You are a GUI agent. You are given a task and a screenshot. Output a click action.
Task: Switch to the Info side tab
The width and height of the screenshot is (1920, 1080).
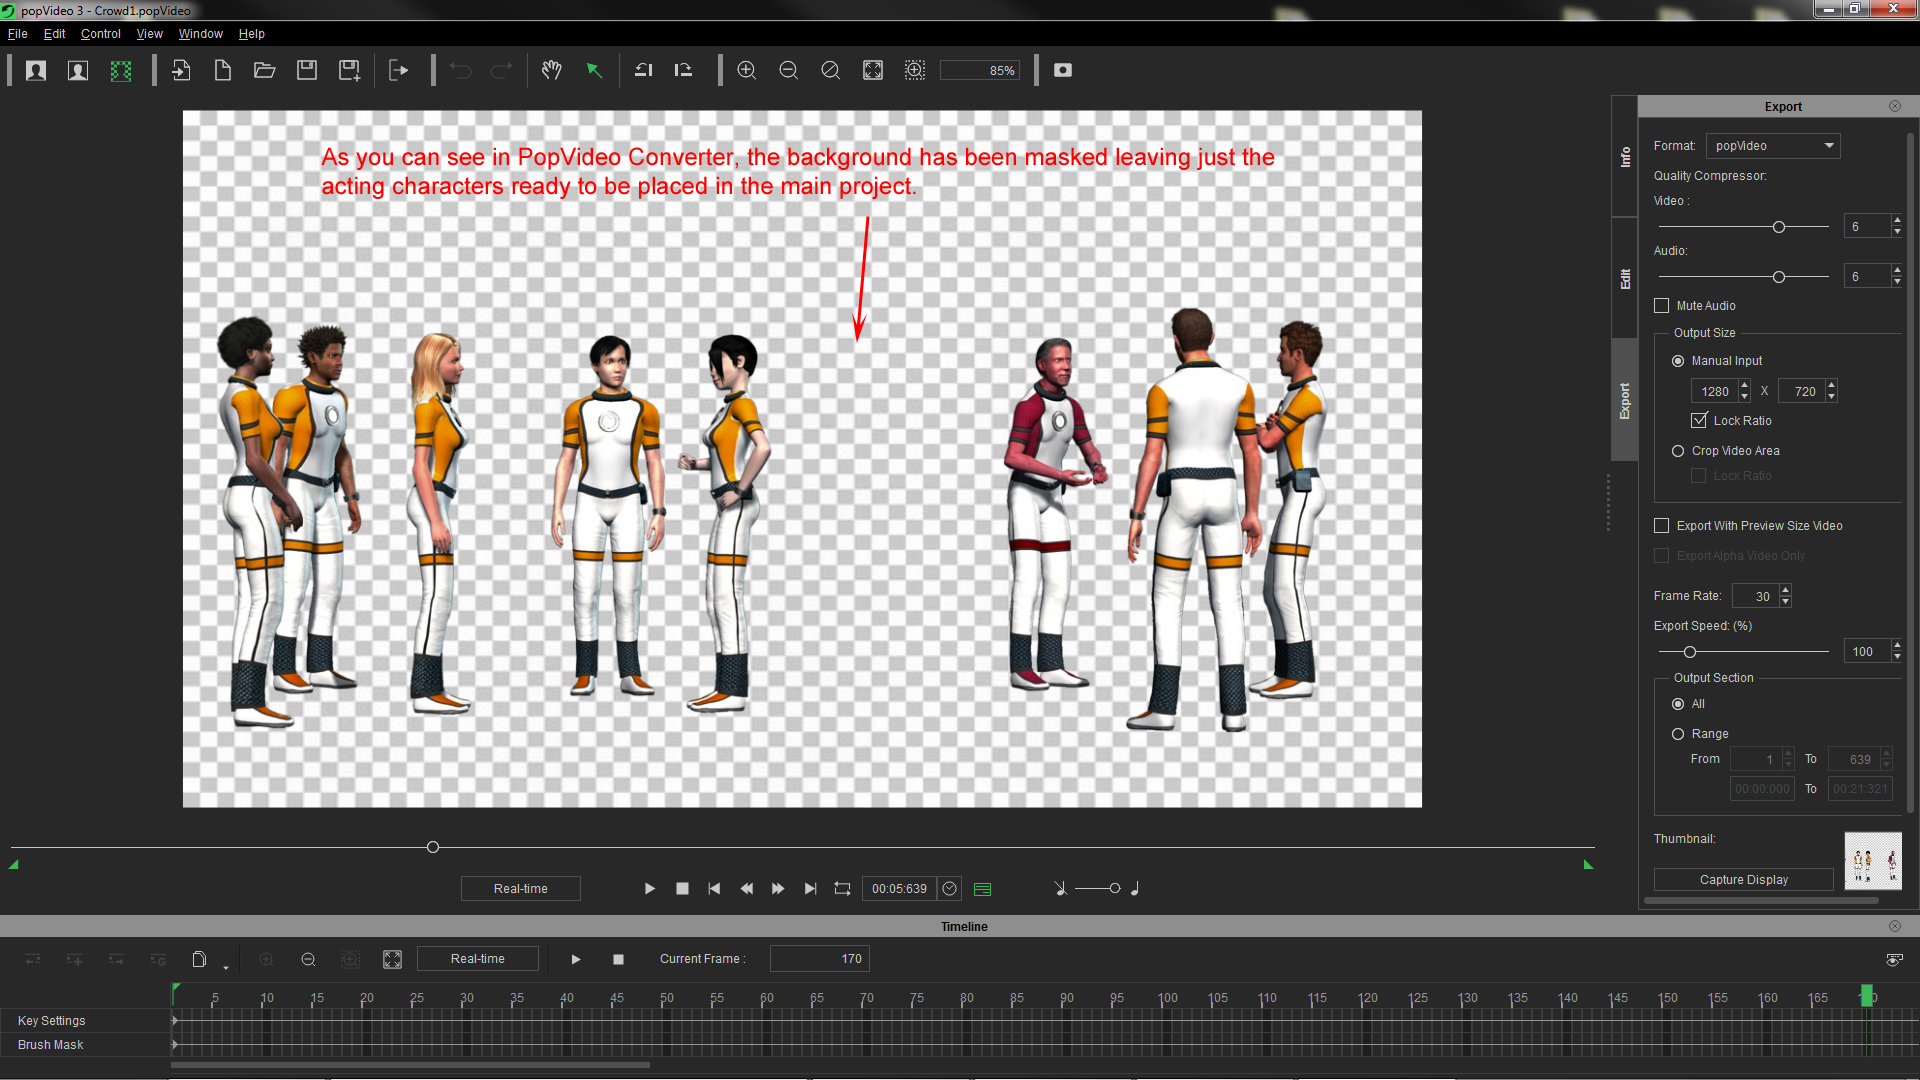click(x=1625, y=157)
